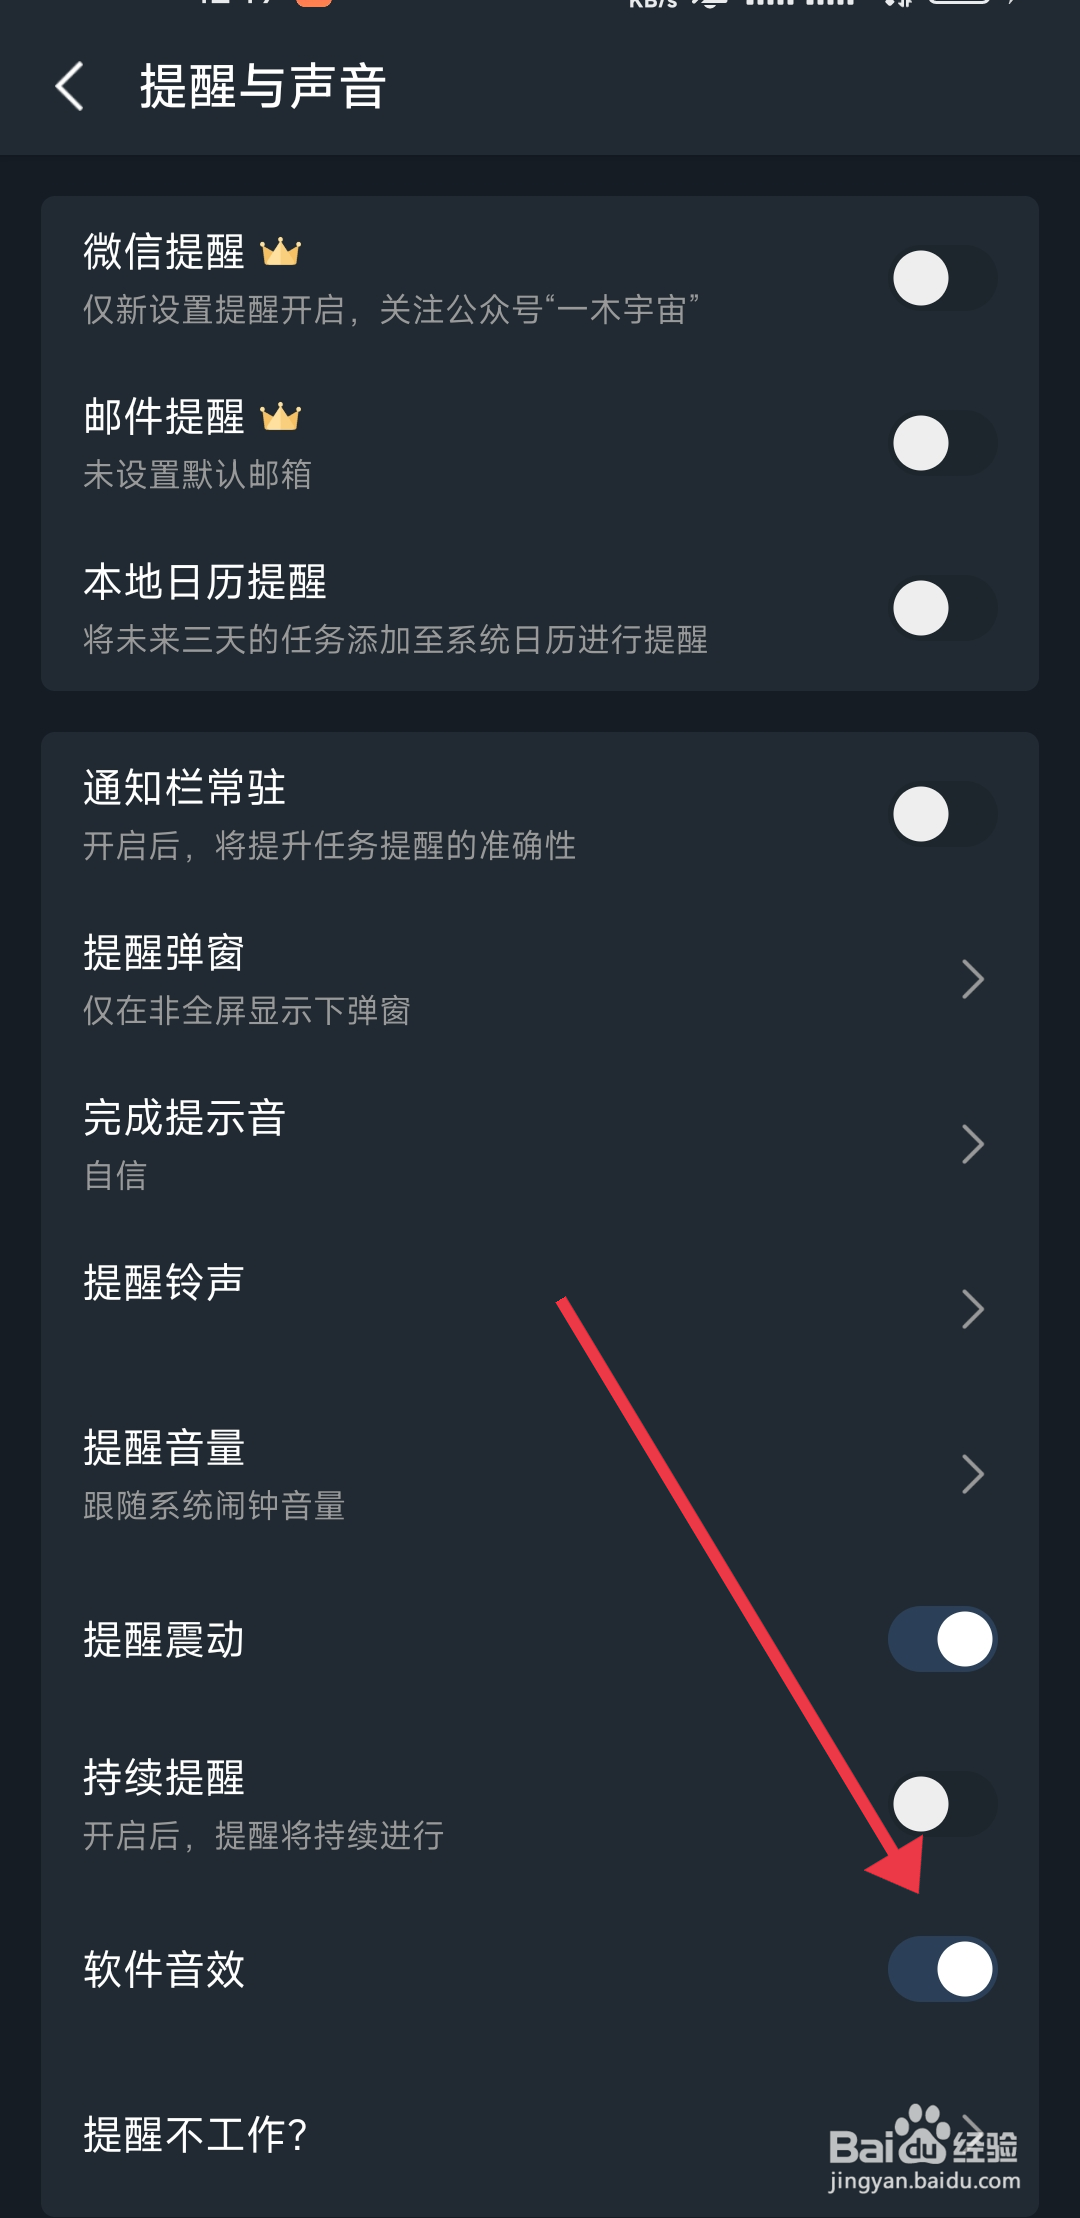Click the crown icon beside 邮件提醒

pyautogui.click(x=280, y=416)
